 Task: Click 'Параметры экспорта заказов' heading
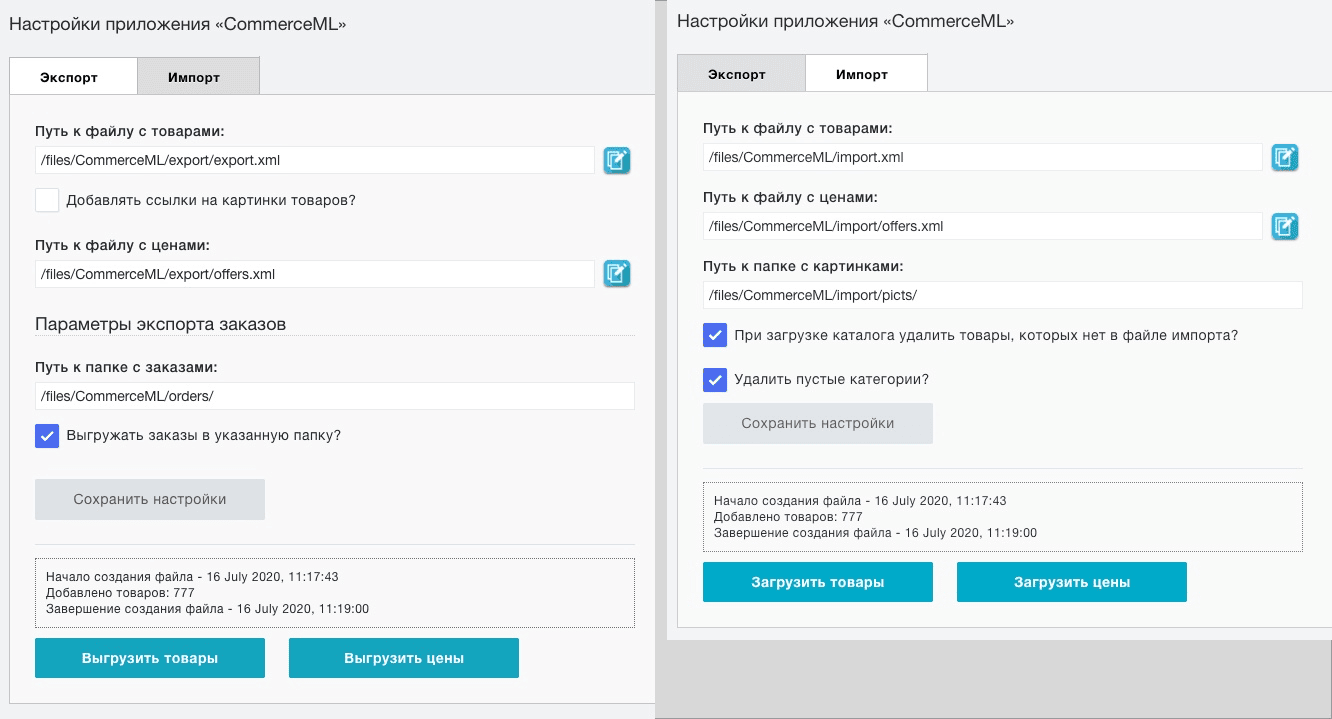[161, 324]
